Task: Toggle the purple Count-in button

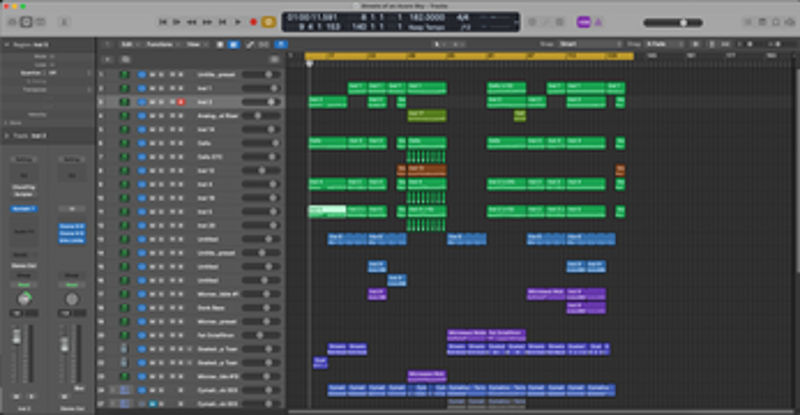Action: pos(584,22)
